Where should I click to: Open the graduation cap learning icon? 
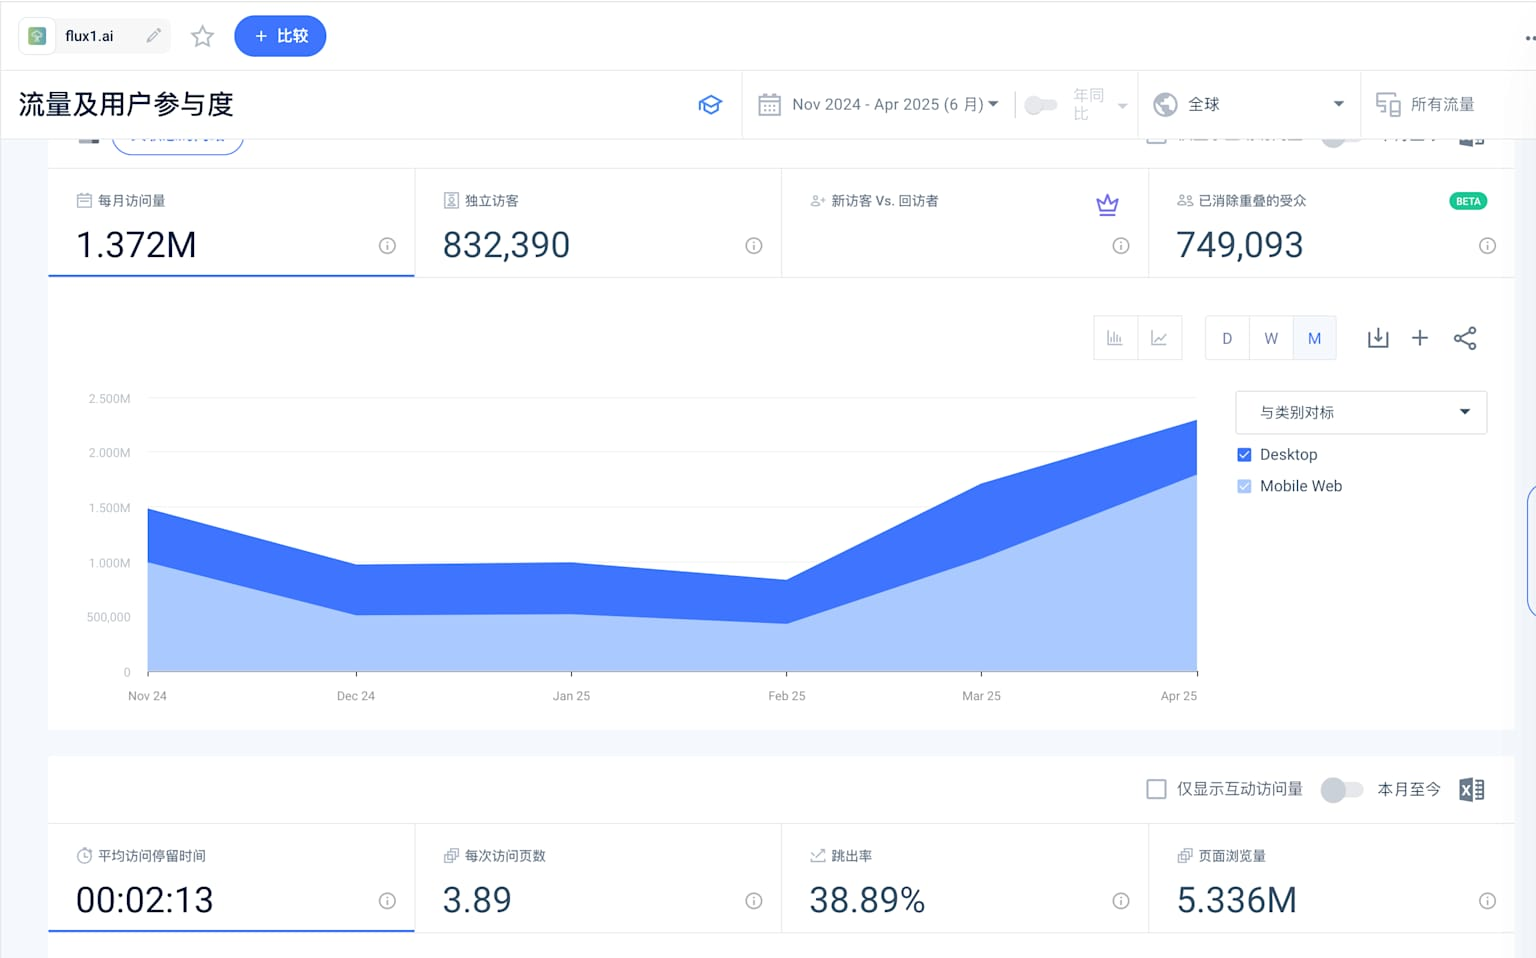(710, 105)
